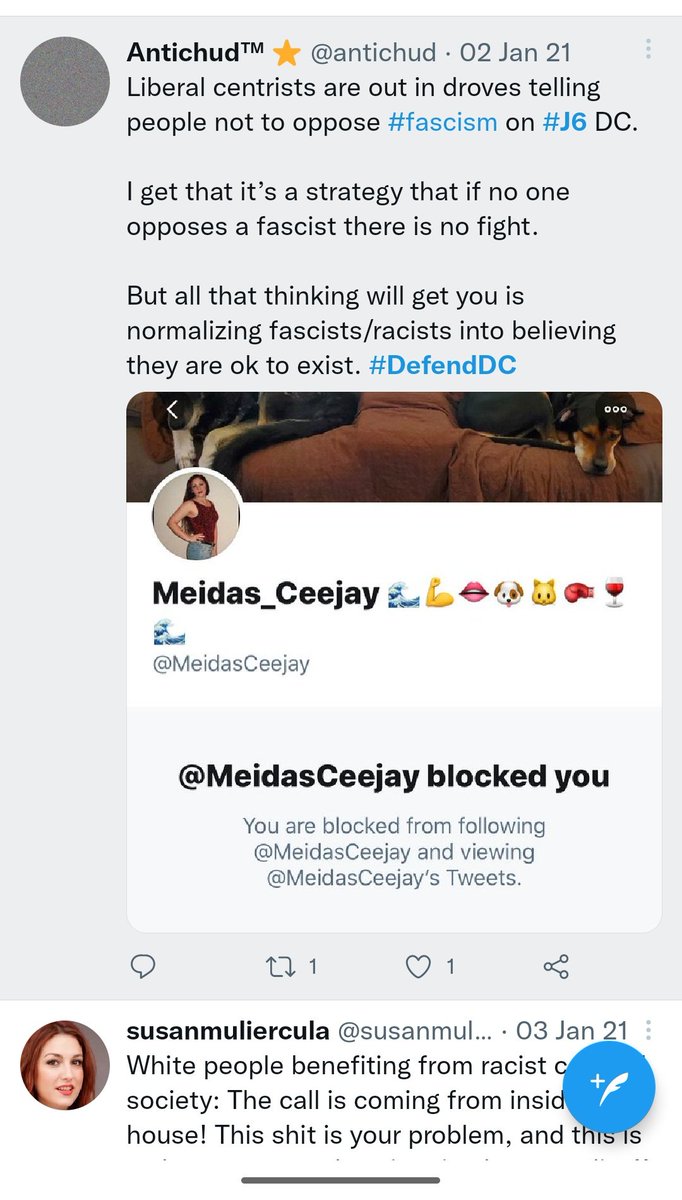Open the #fascism hashtag
Viewport: 682px width, 1200px height.
(x=442, y=123)
